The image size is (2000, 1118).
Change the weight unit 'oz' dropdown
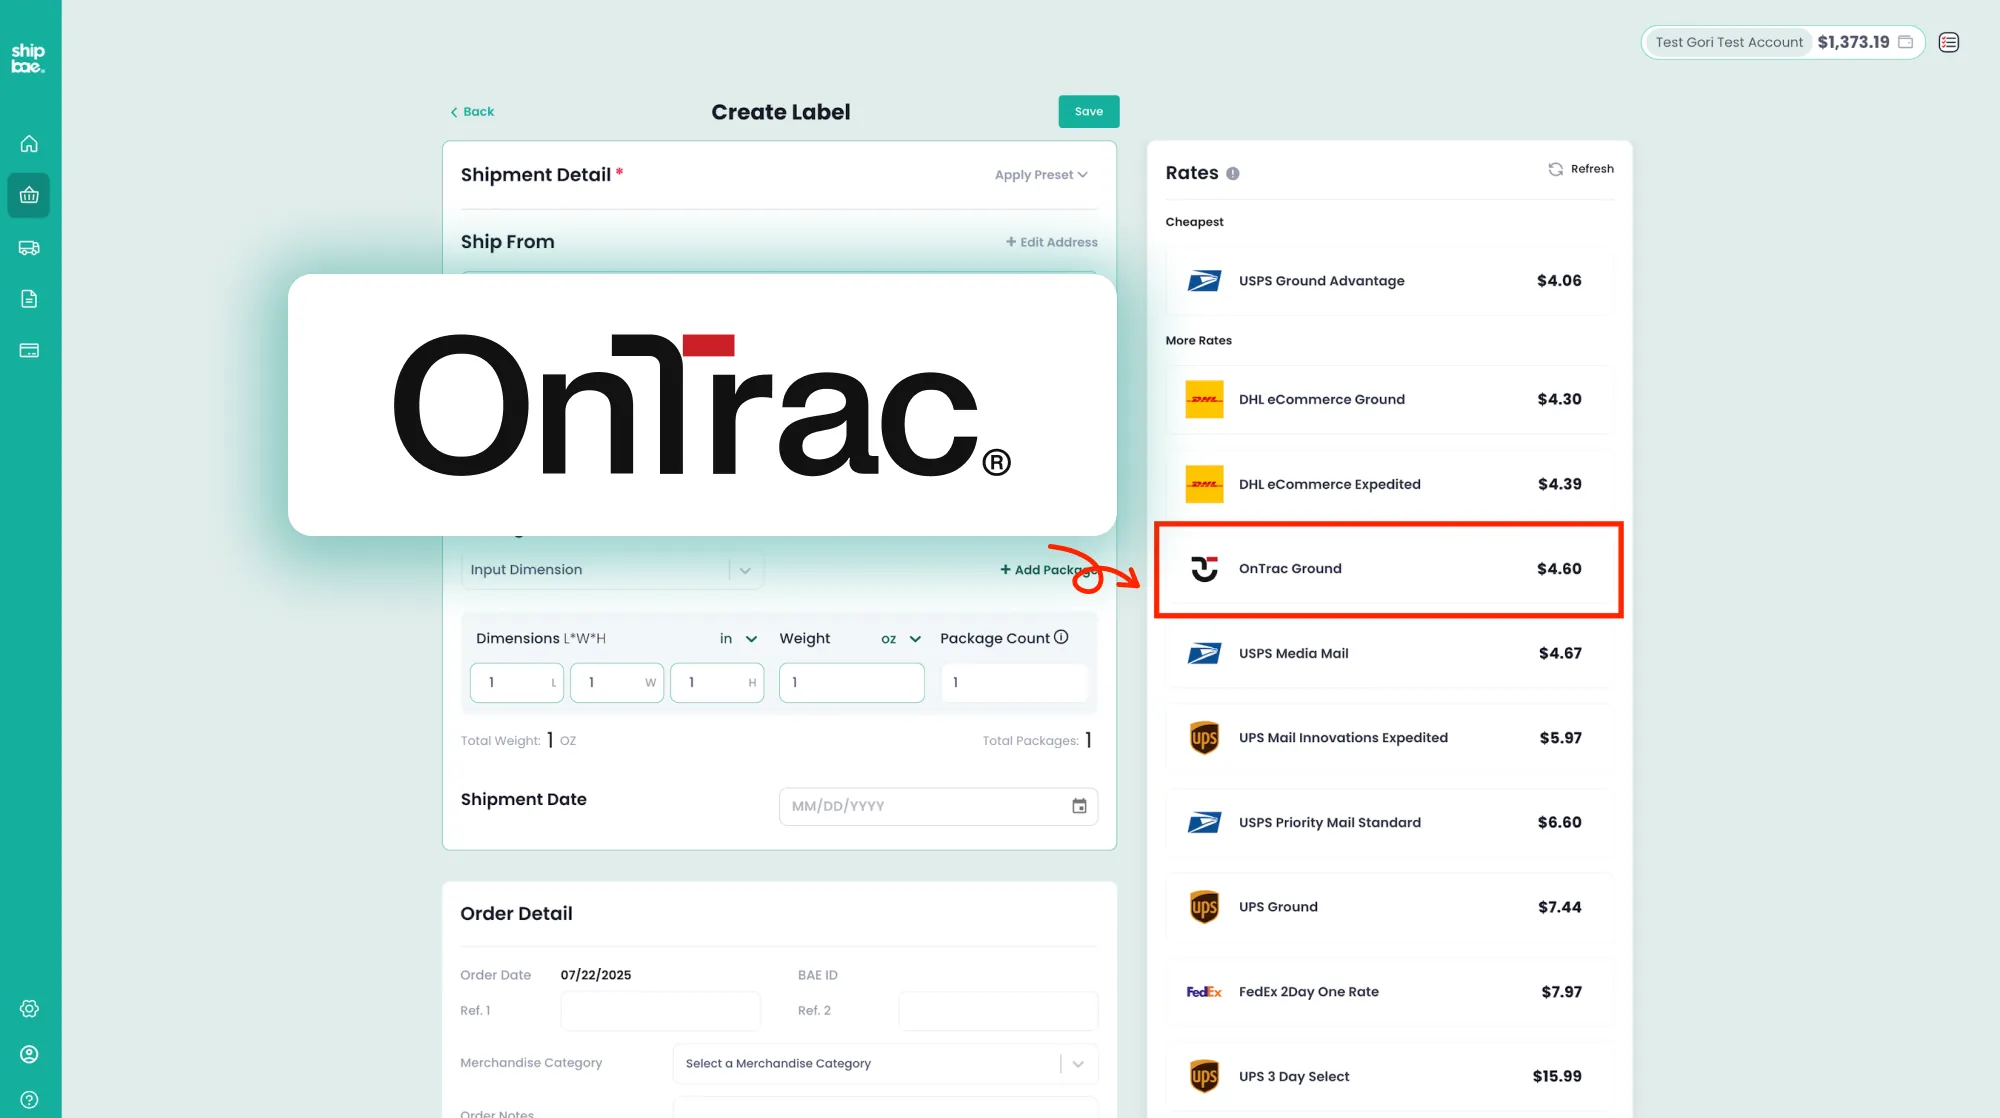(901, 638)
